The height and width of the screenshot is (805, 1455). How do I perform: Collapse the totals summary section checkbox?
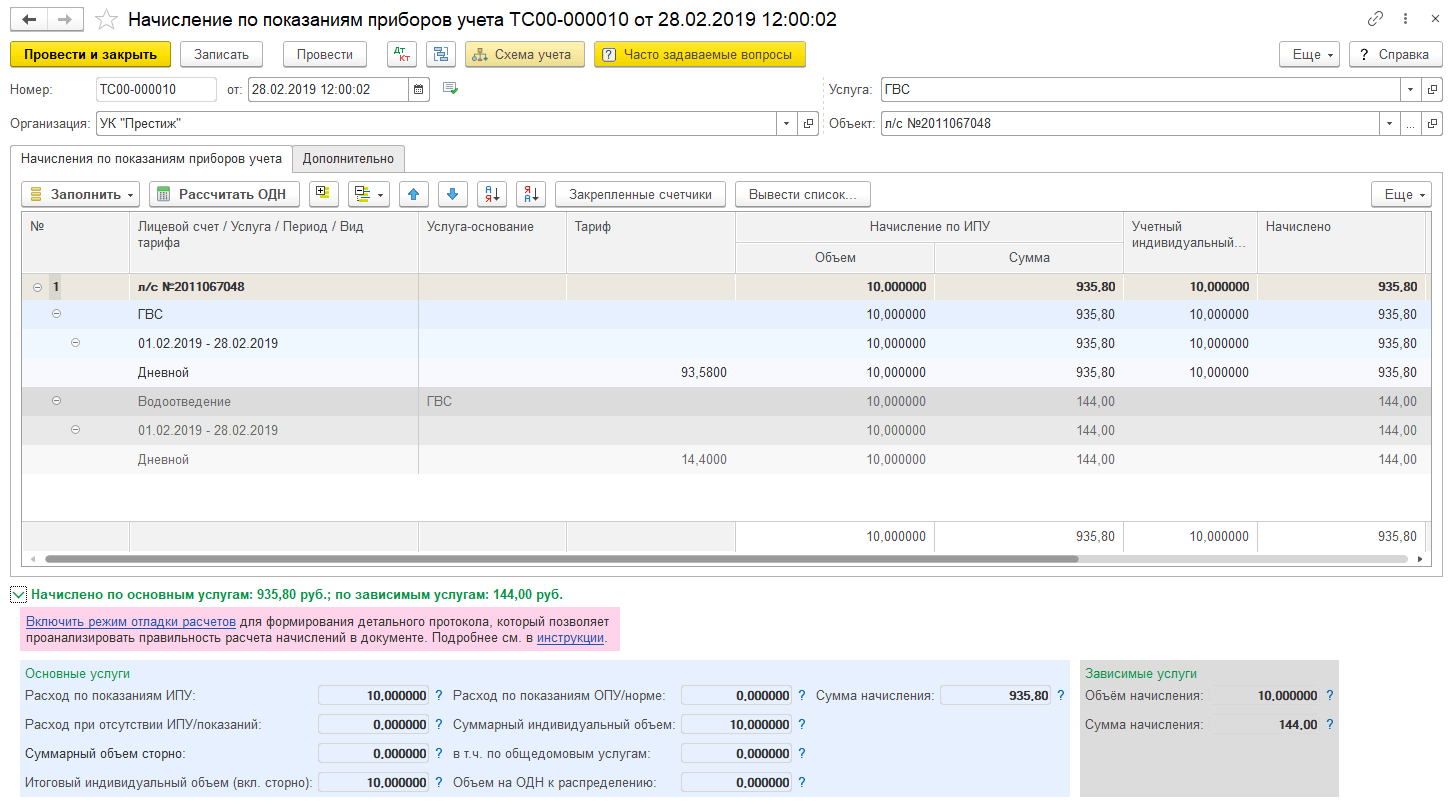[x=18, y=594]
